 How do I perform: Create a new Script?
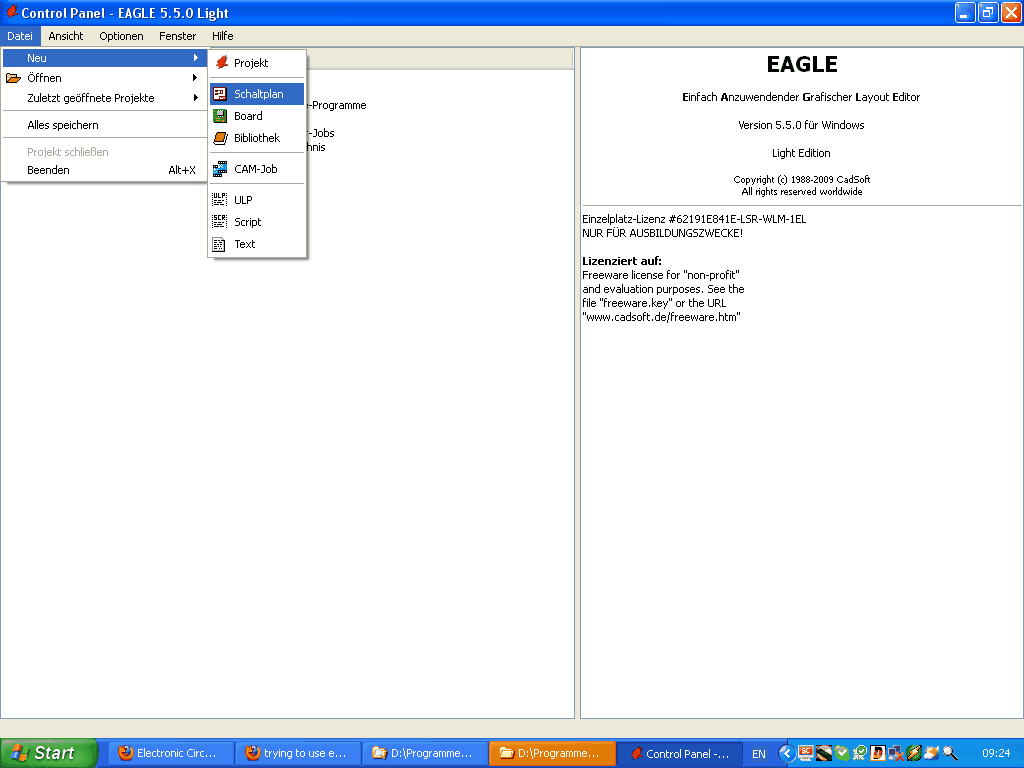click(x=257, y=222)
